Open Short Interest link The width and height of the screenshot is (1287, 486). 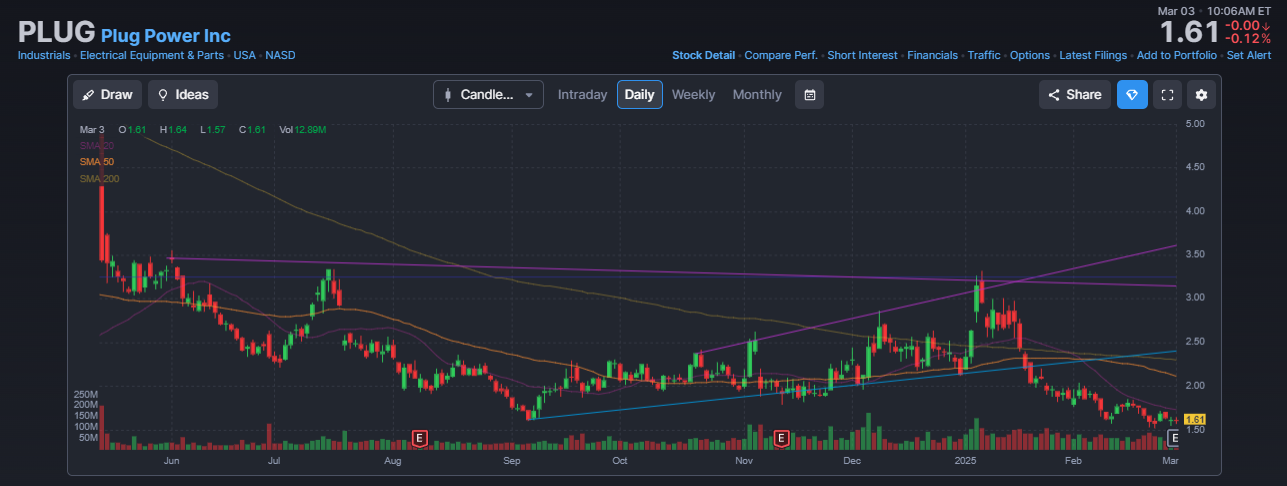pos(862,56)
